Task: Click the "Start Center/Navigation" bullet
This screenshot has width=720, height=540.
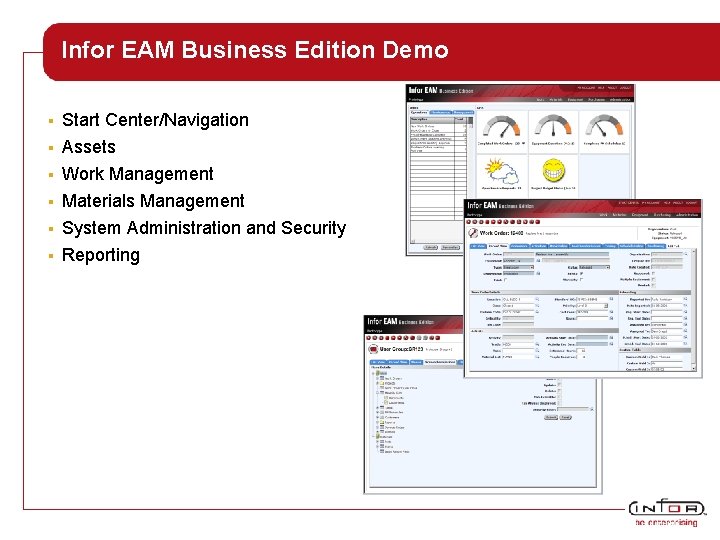Action: pyautogui.click(x=155, y=120)
